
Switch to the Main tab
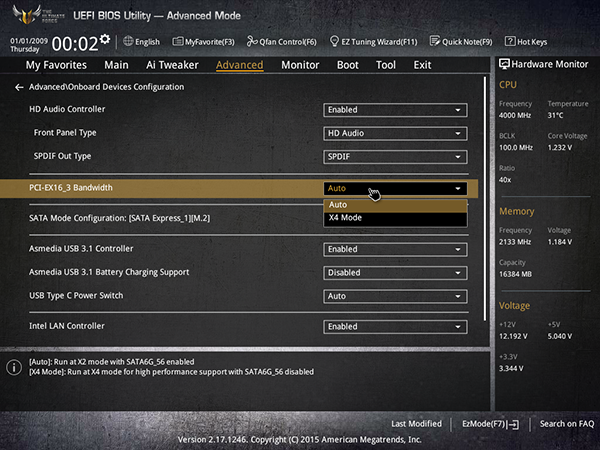click(116, 65)
